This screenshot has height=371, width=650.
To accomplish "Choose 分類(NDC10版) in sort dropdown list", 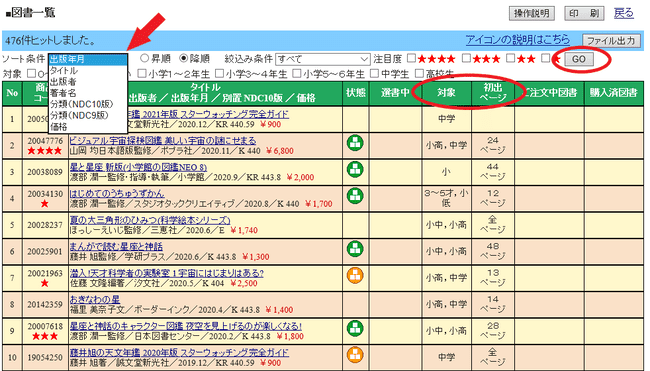I will 87,104.
